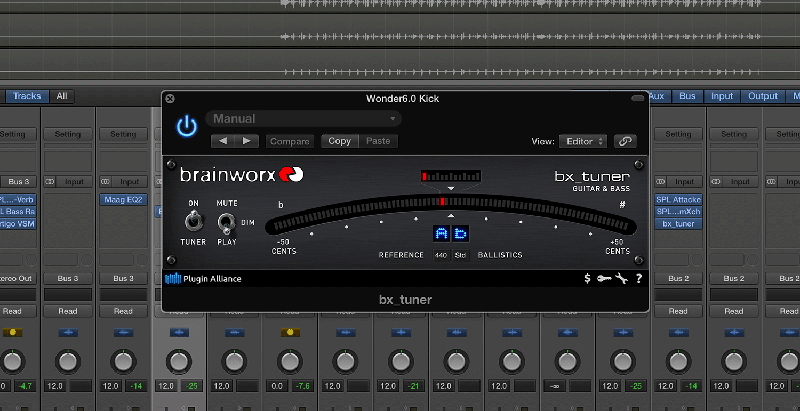Open the key license icon

click(x=604, y=278)
